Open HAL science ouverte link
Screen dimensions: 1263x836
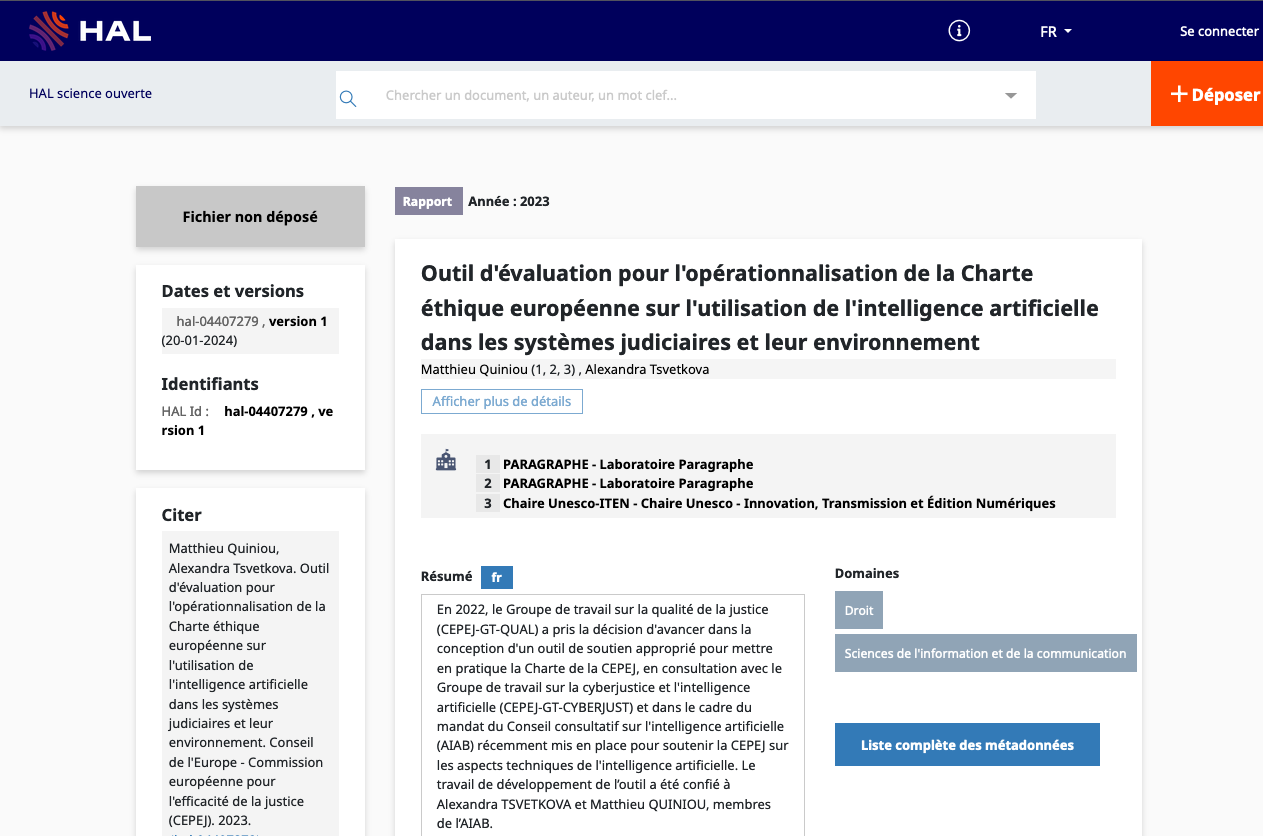pyautogui.click(x=91, y=94)
